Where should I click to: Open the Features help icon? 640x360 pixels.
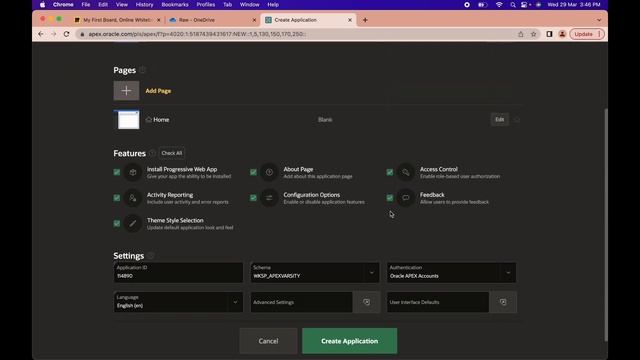pyautogui.click(x=152, y=153)
